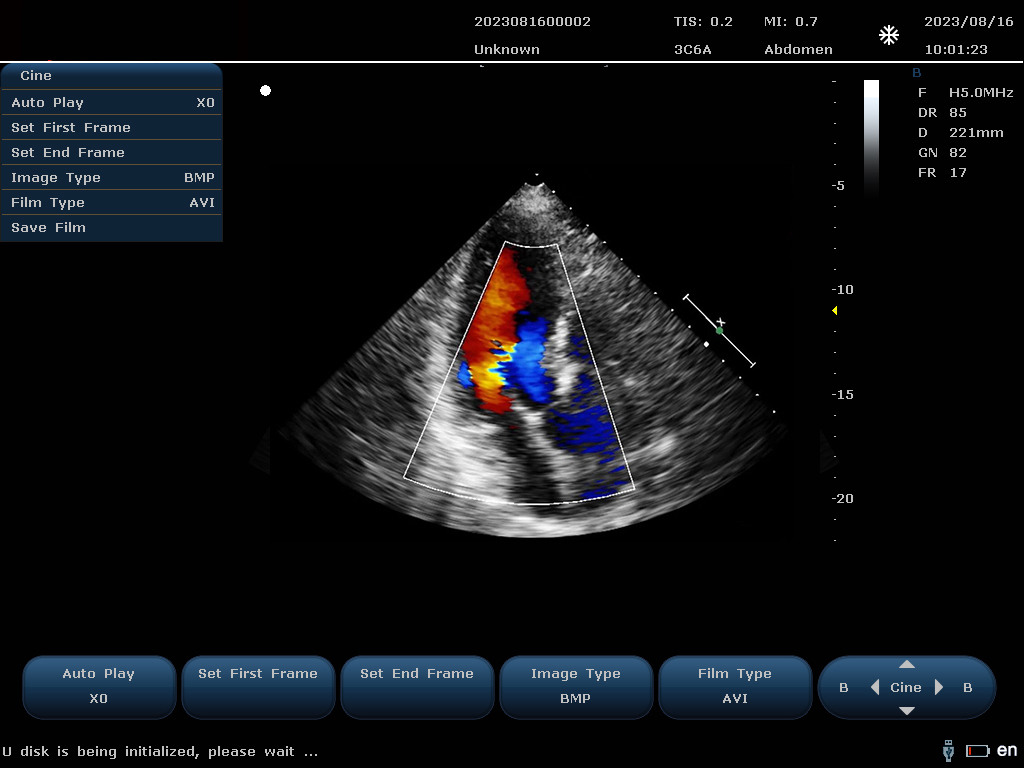Click the freeze snowflake icon in header

click(888, 36)
